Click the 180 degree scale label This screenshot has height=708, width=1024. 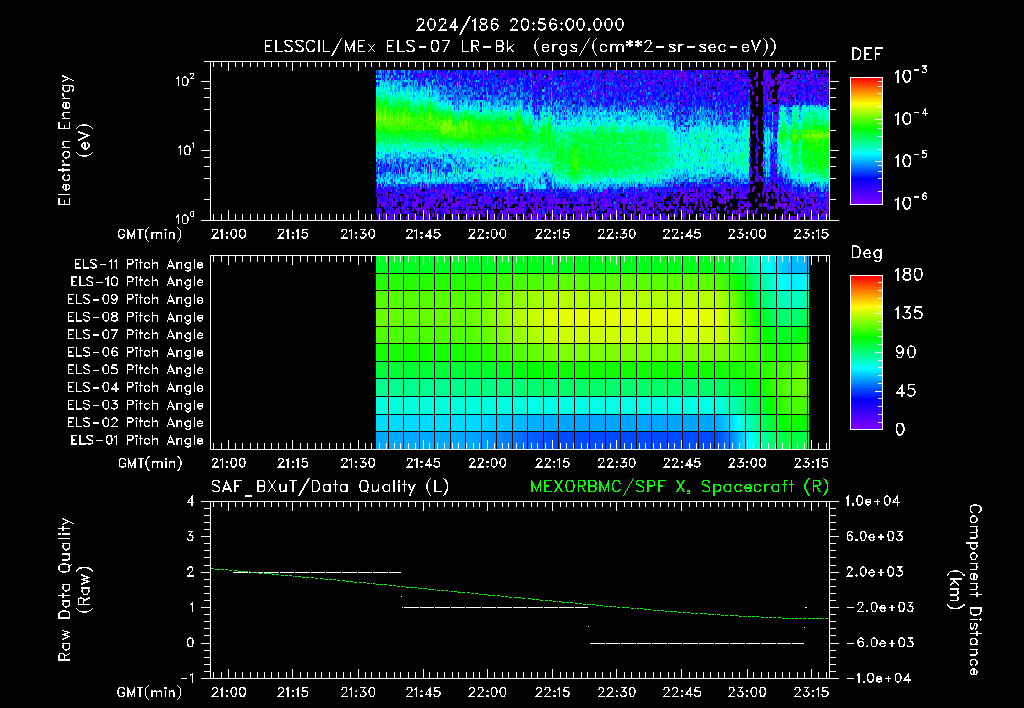[908, 274]
